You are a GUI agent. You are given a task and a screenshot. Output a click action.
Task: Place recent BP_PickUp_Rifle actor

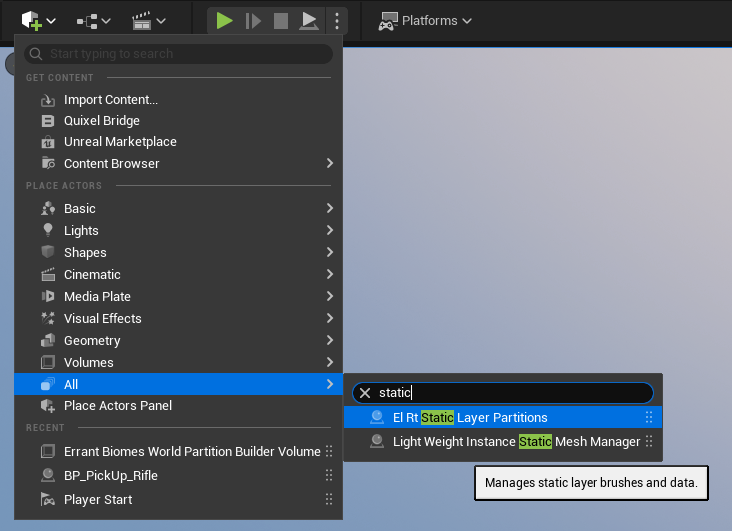pos(178,475)
